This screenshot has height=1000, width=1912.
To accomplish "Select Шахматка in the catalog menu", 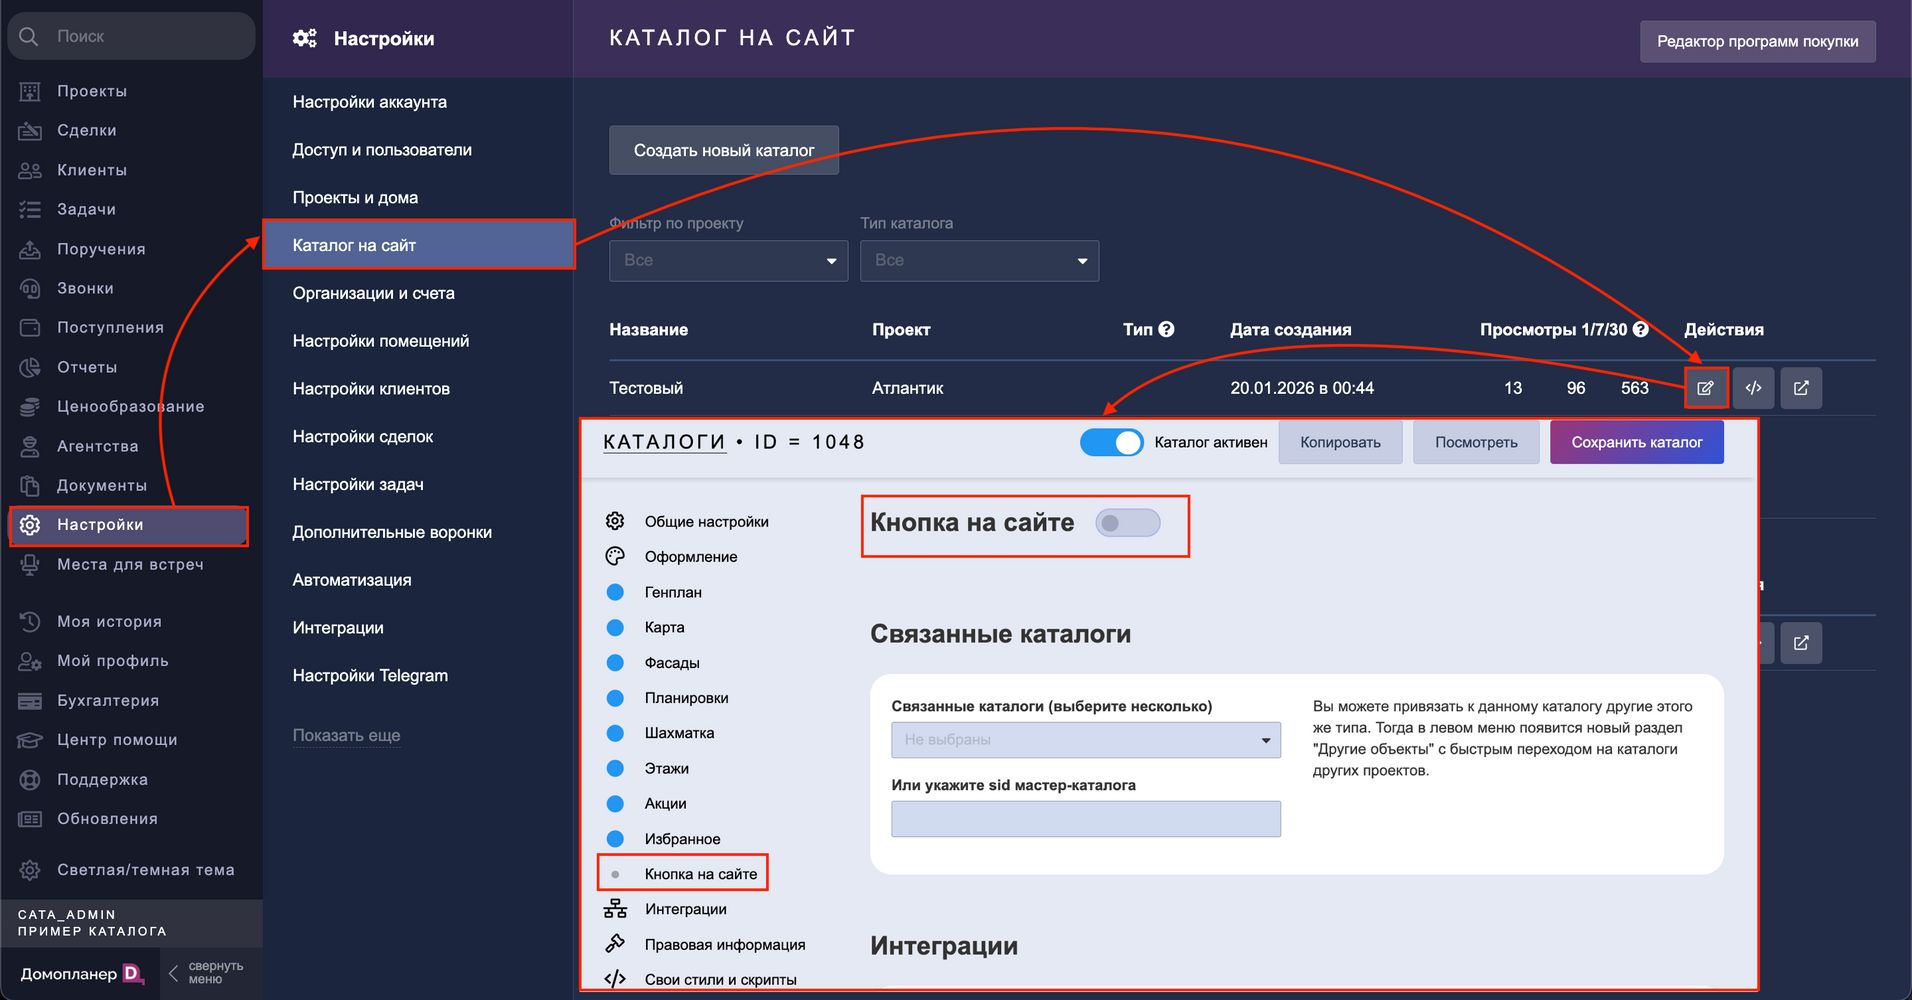I will pos(679,733).
